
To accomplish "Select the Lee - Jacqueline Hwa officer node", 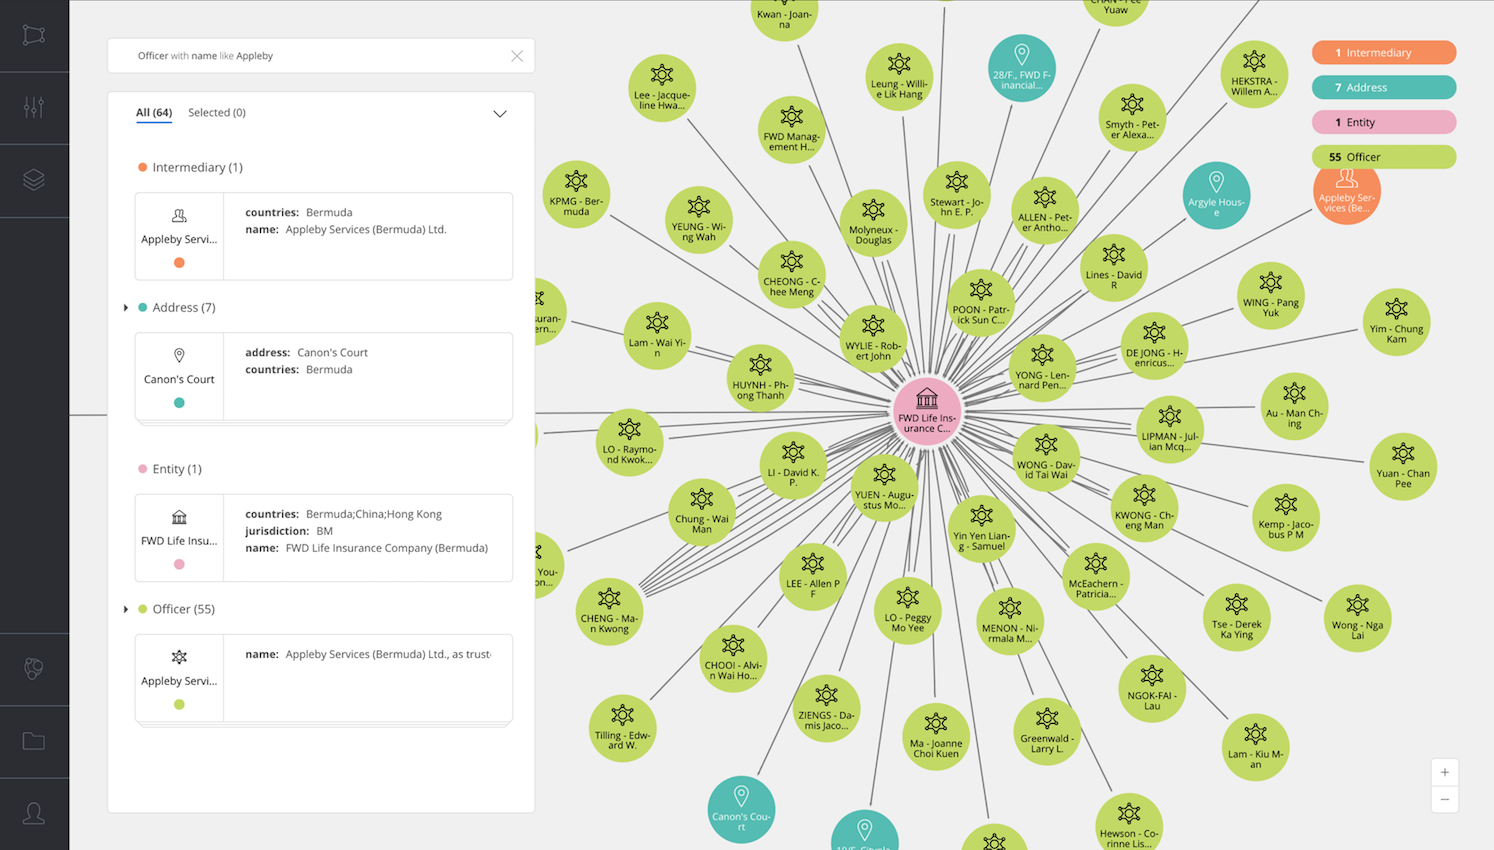I will click(x=662, y=88).
